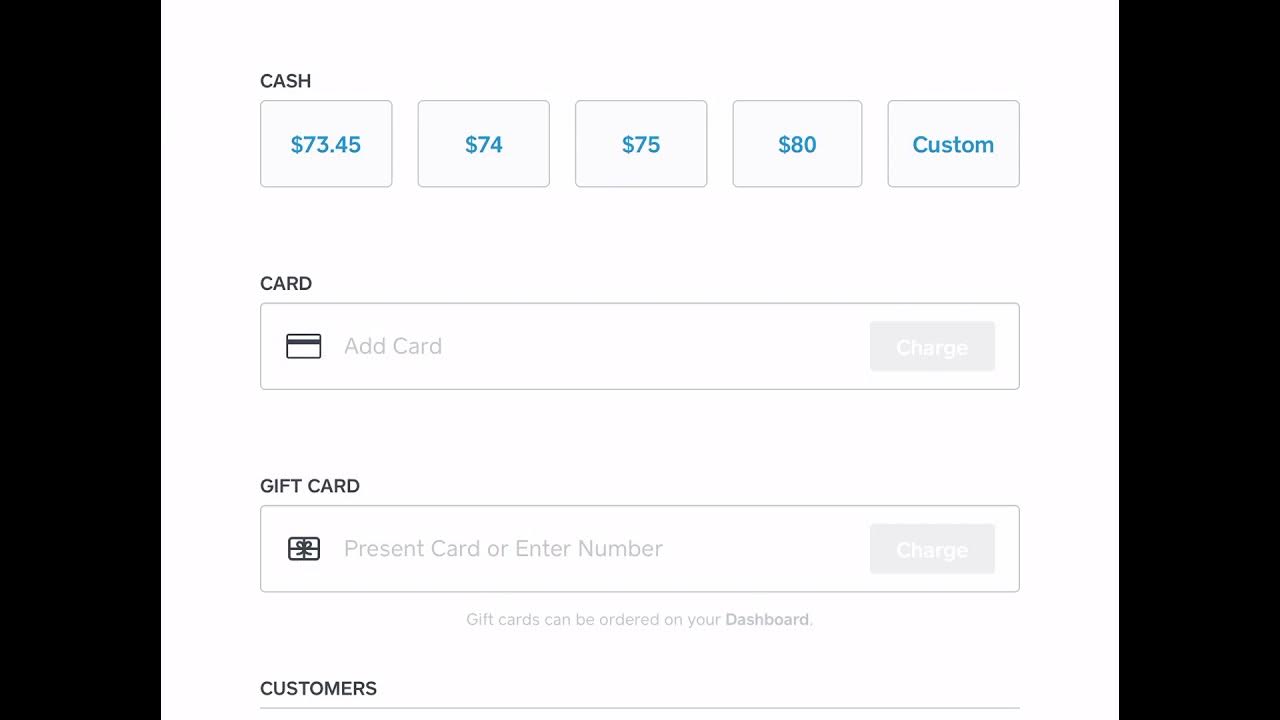Click the CUSTOMERS section heading
The width and height of the screenshot is (1280, 720).
318,689
